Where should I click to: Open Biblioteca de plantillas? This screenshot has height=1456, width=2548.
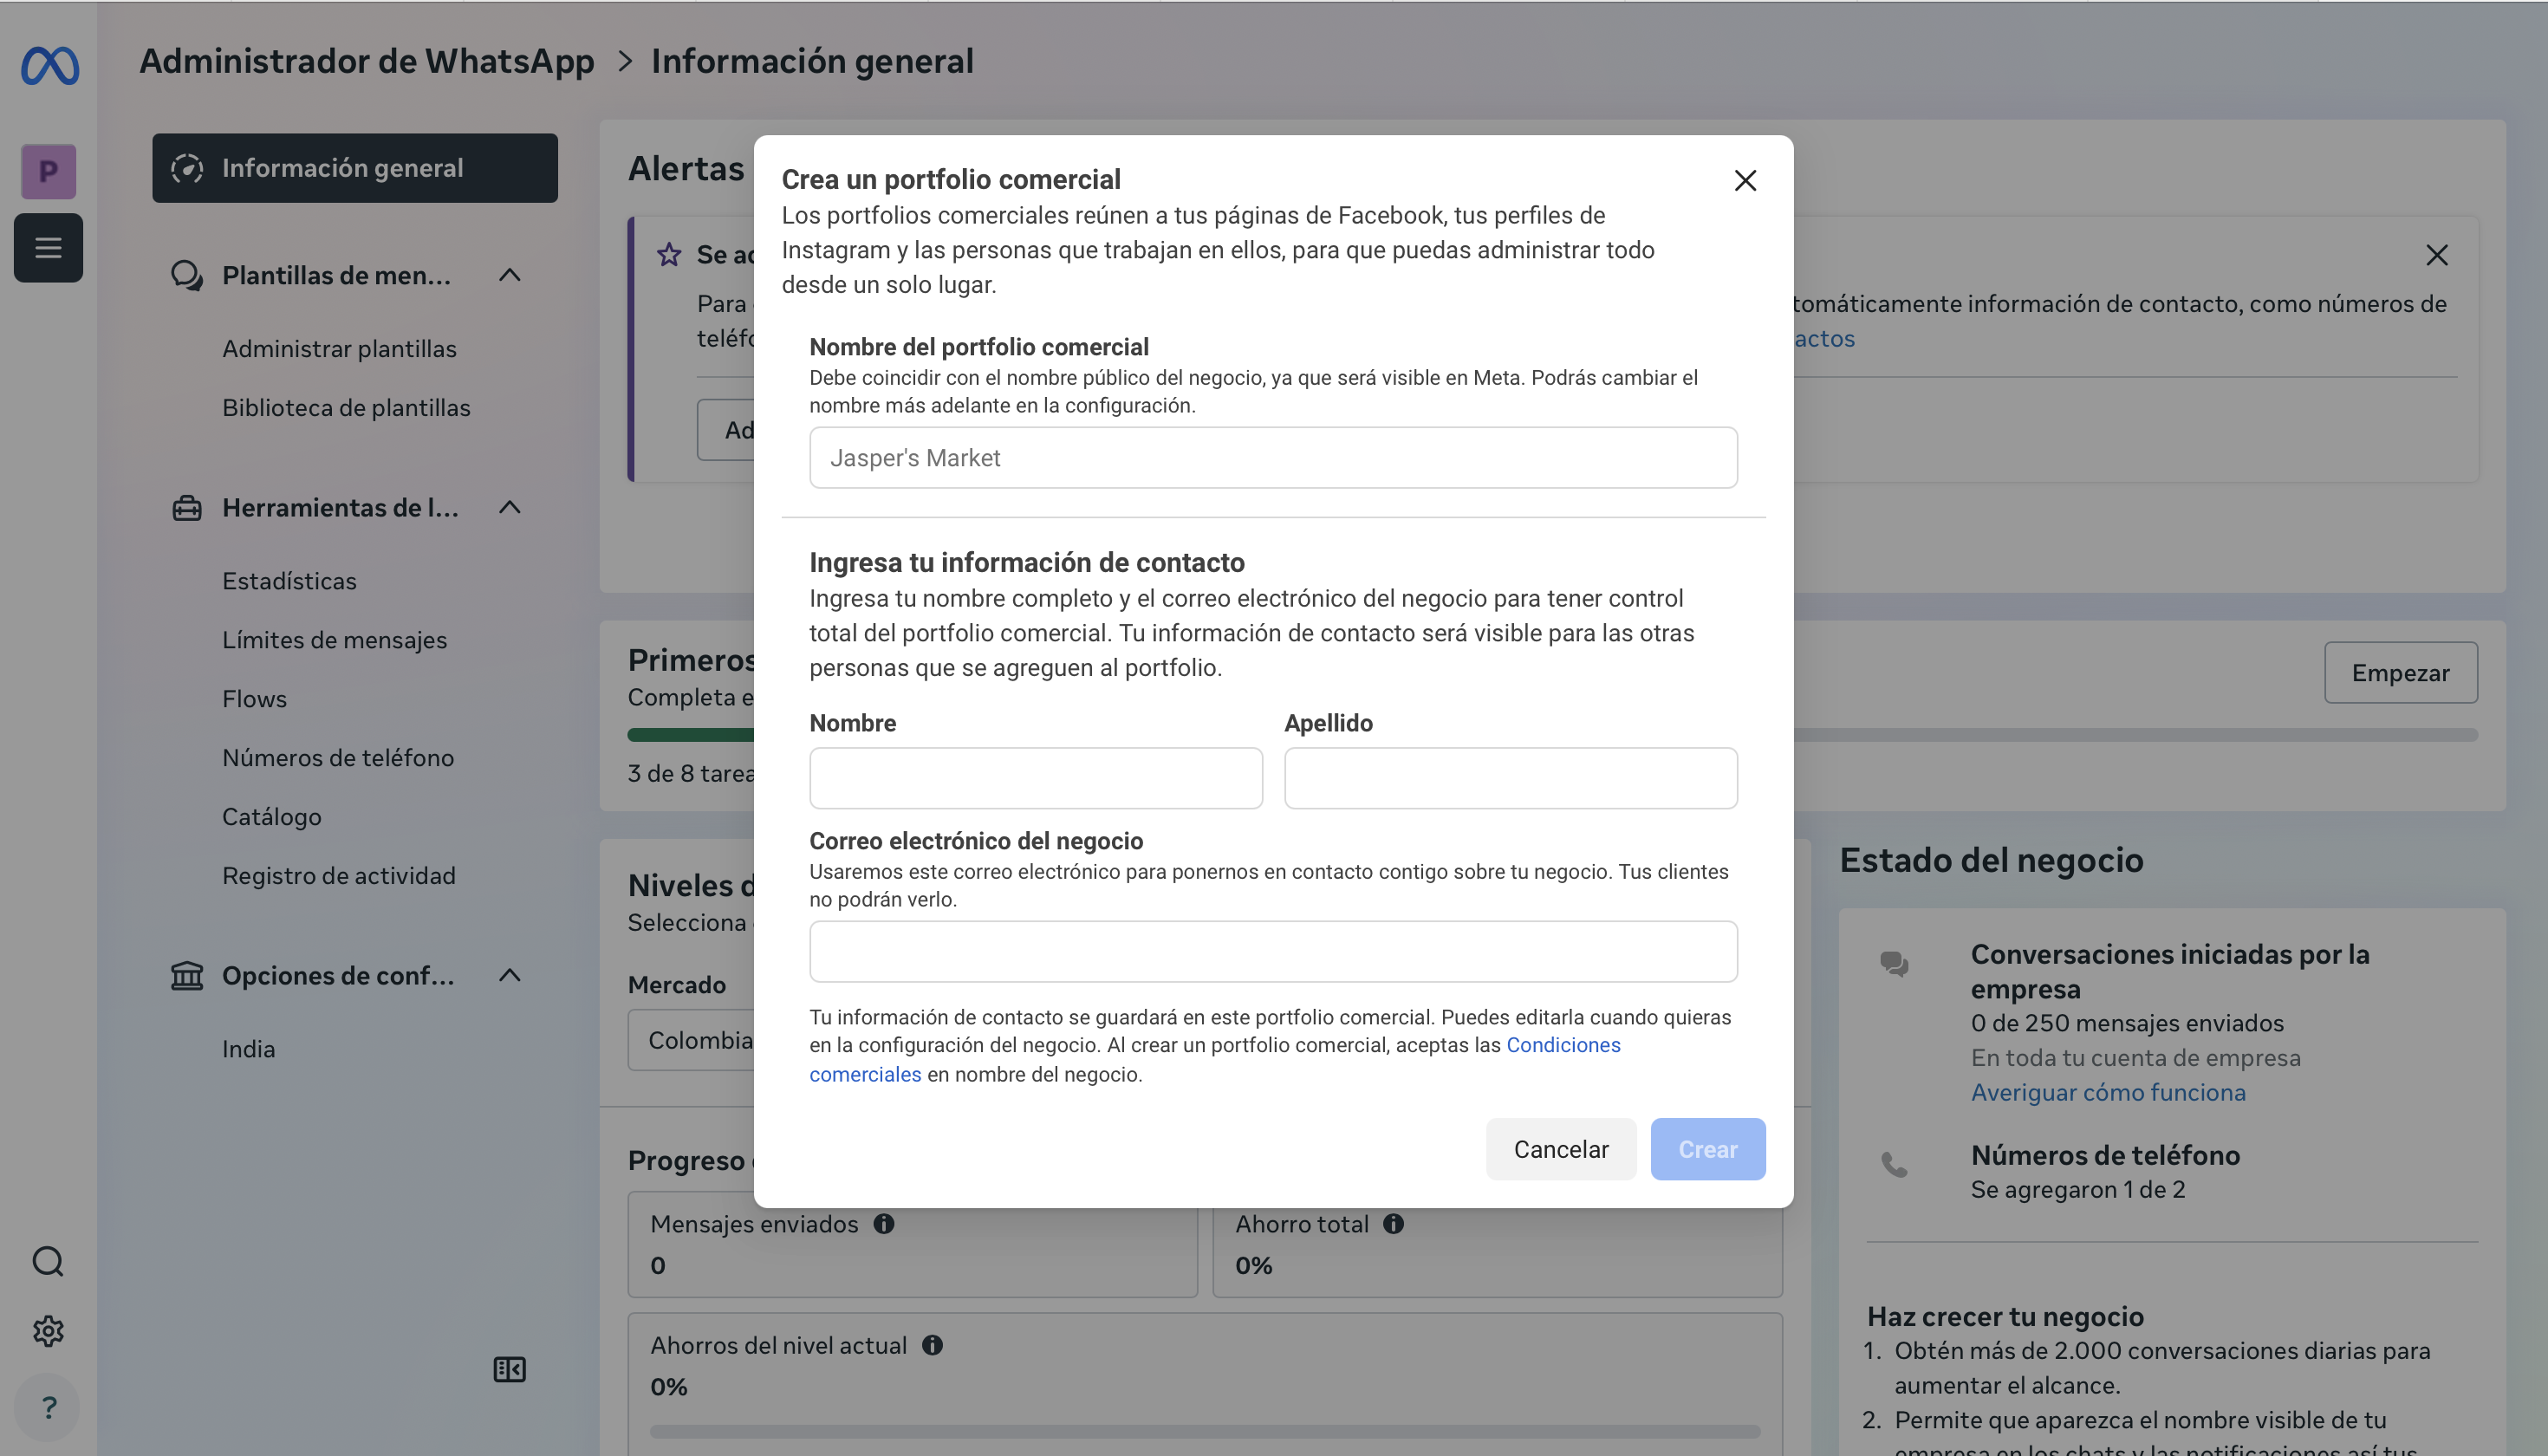(x=346, y=408)
